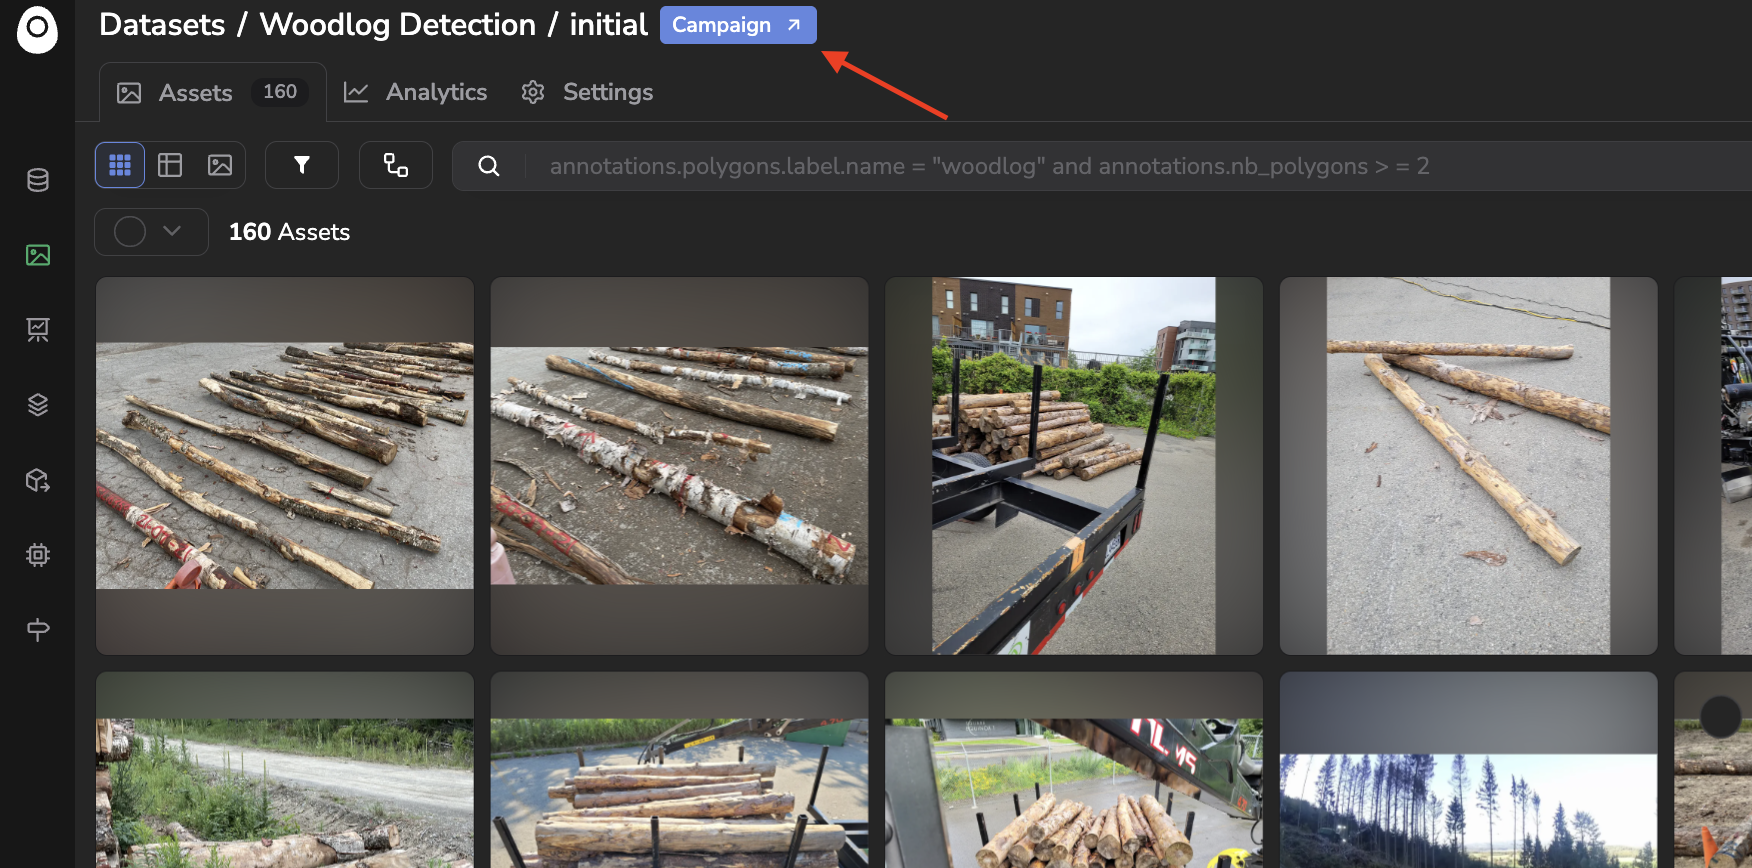The image size is (1752, 868).
Task: Open thumbnail of trailer with stacked logs
Action: click(x=1074, y=466)
